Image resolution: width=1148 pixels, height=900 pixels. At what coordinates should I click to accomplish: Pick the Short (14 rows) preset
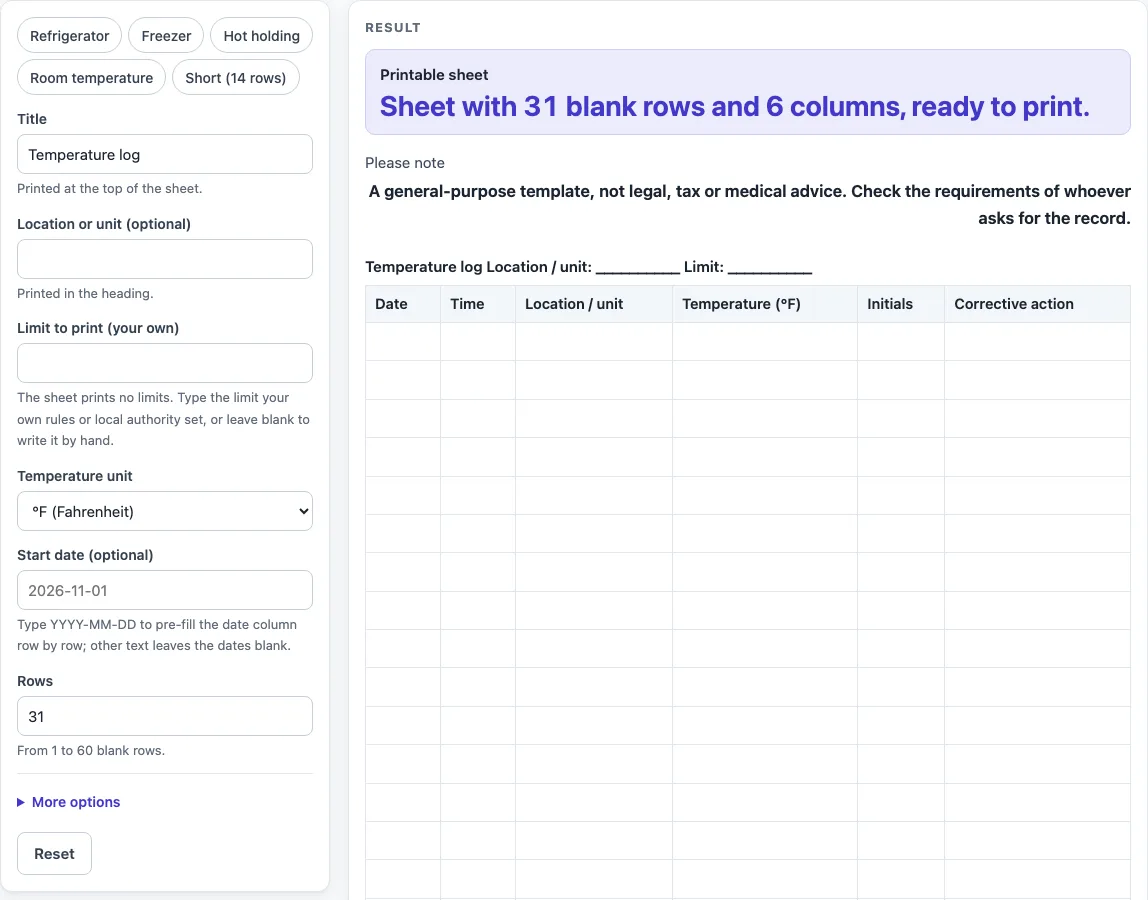point(236,78)
